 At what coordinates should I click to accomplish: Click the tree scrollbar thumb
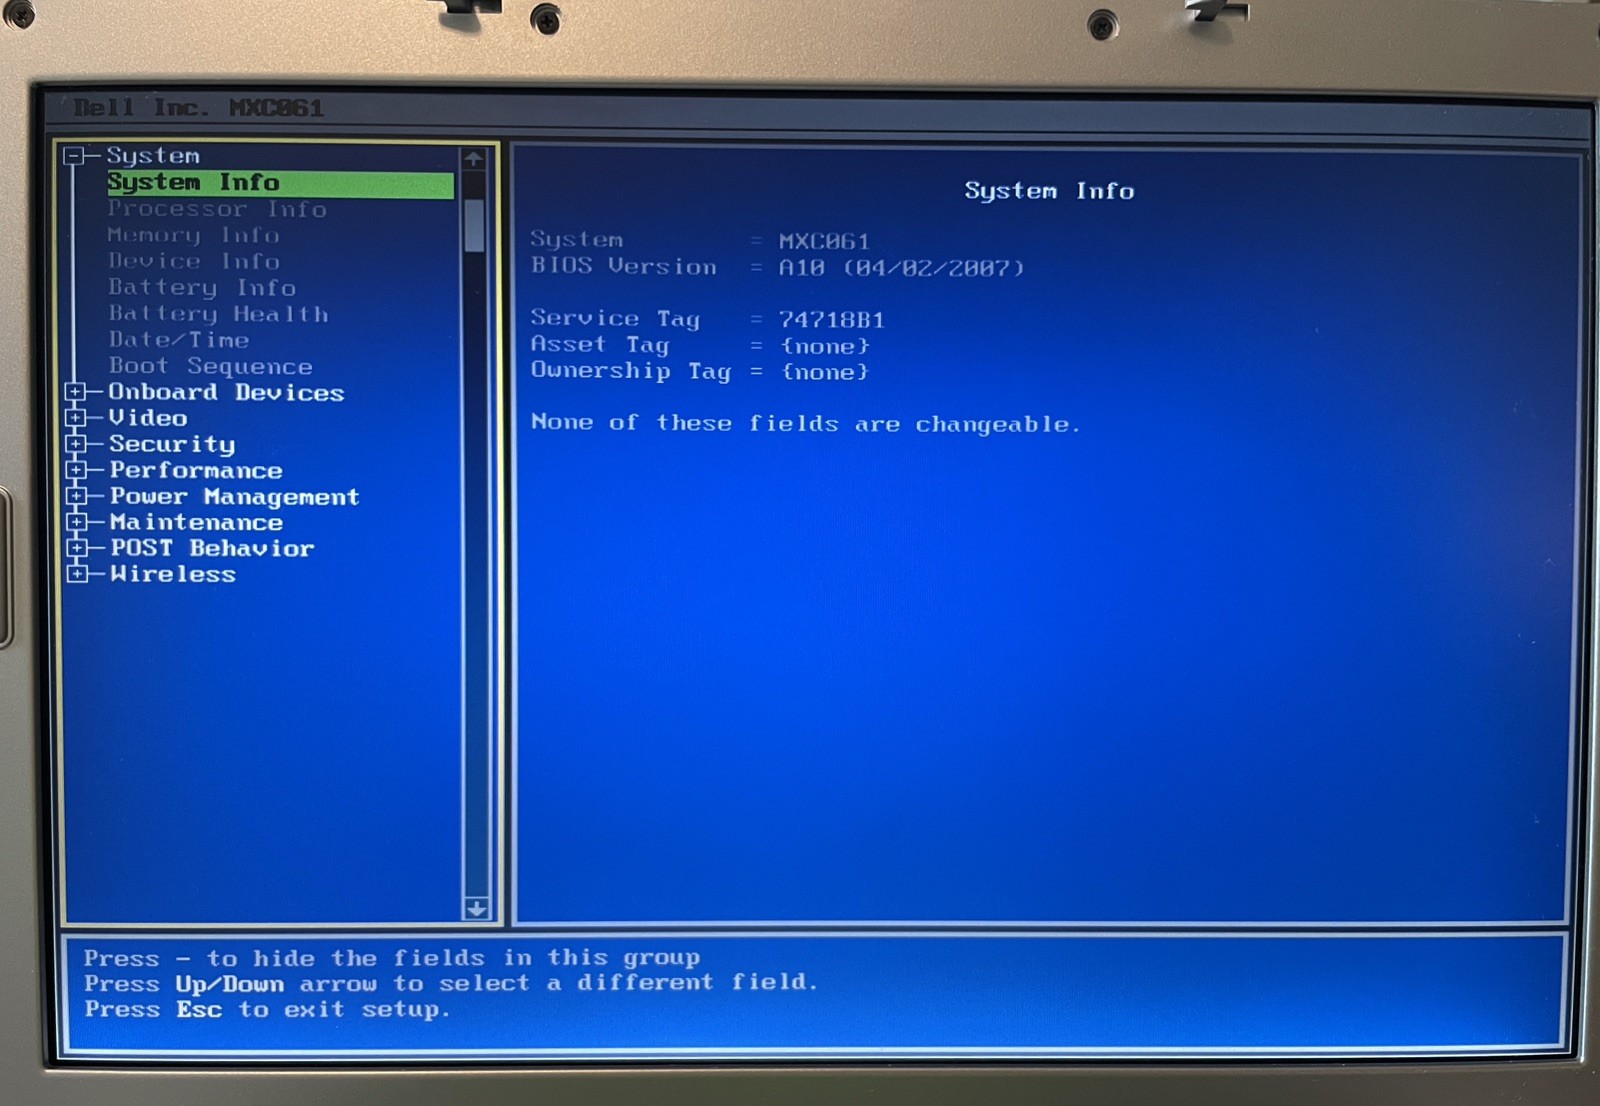tap(474, 225)
